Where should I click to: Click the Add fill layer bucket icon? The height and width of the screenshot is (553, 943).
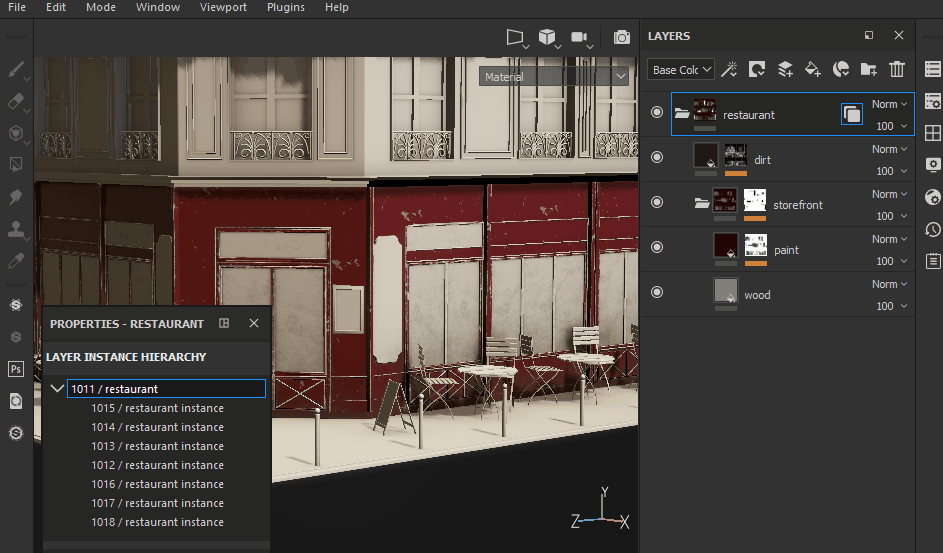click(x=812, y=69)
